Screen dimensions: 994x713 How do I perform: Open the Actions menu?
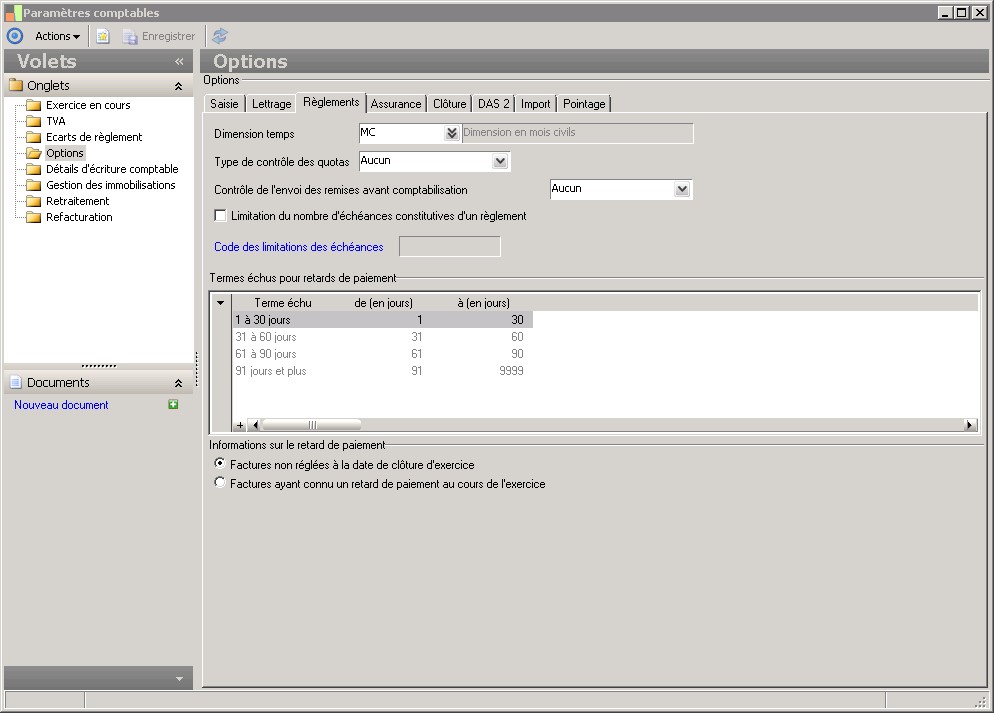pos(57,36)
